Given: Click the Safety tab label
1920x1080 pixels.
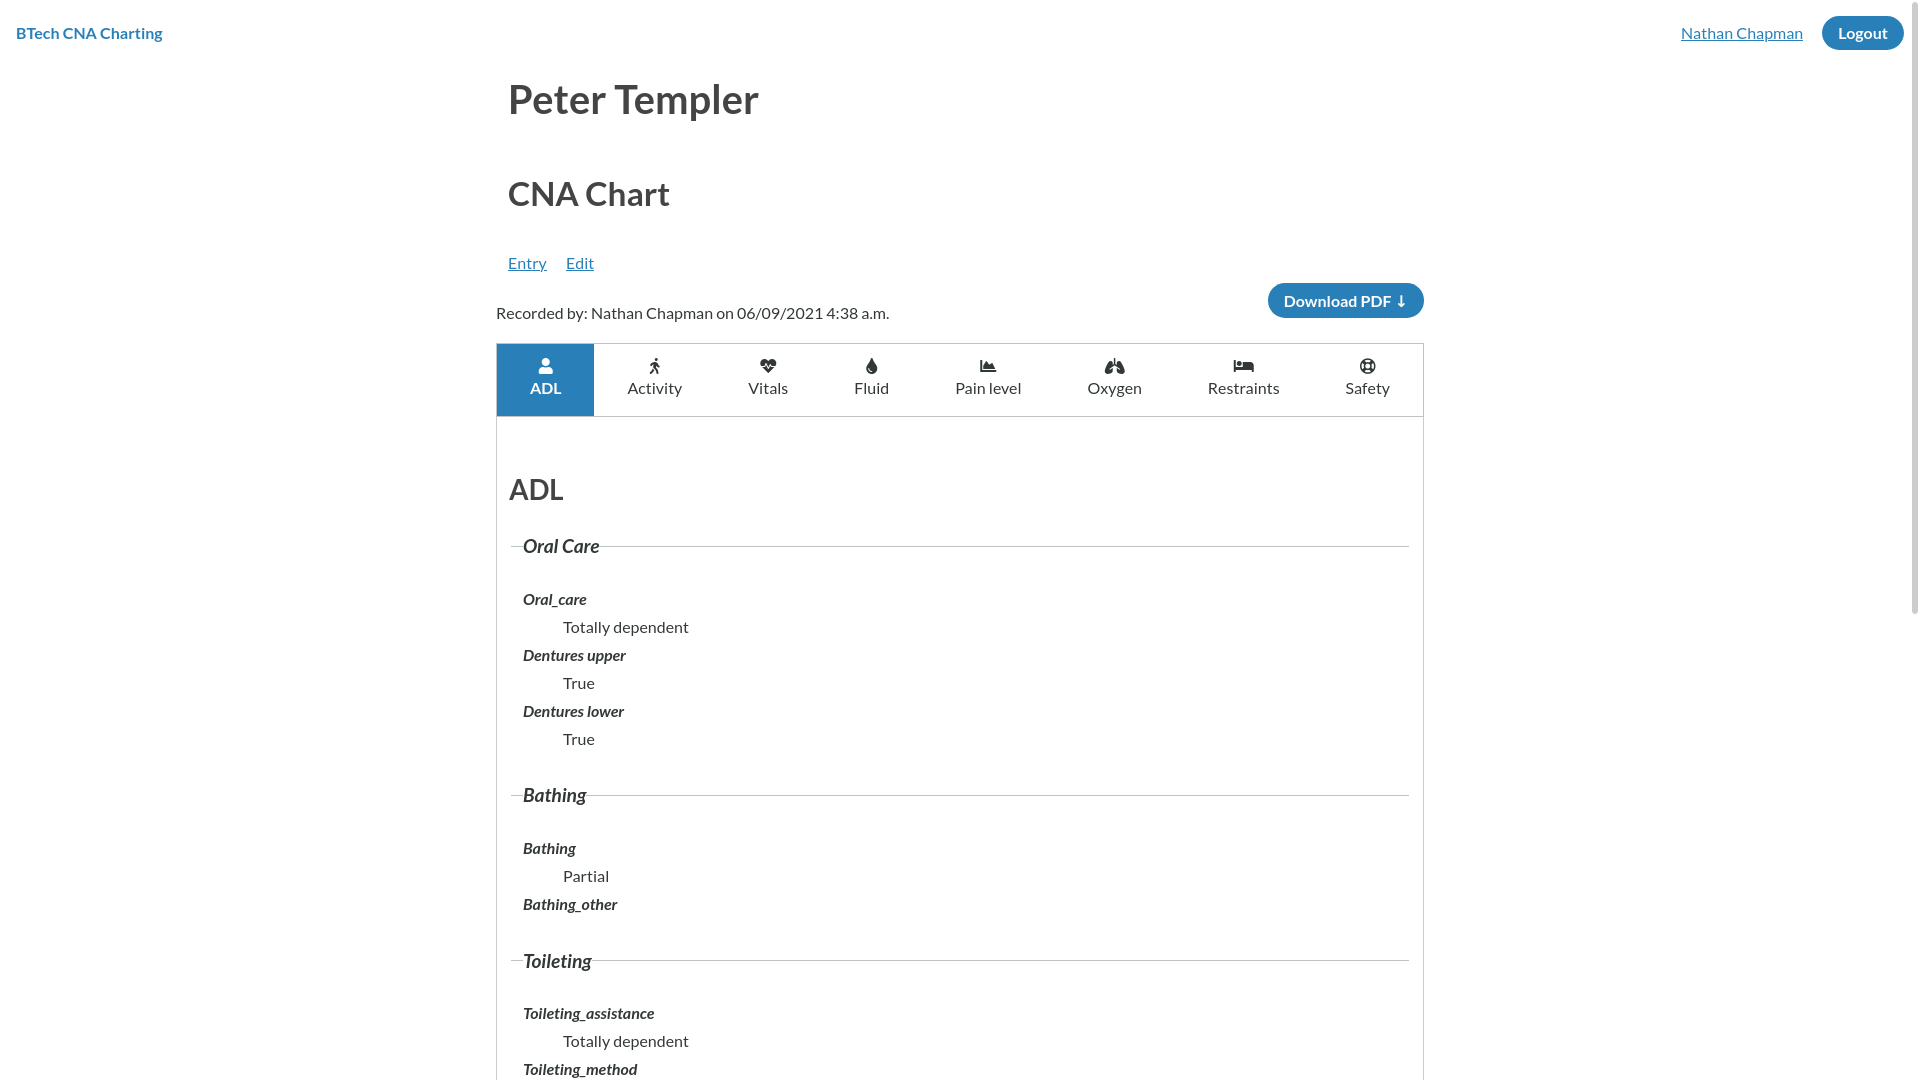Looking at the screenshot, I should 1367,388.
